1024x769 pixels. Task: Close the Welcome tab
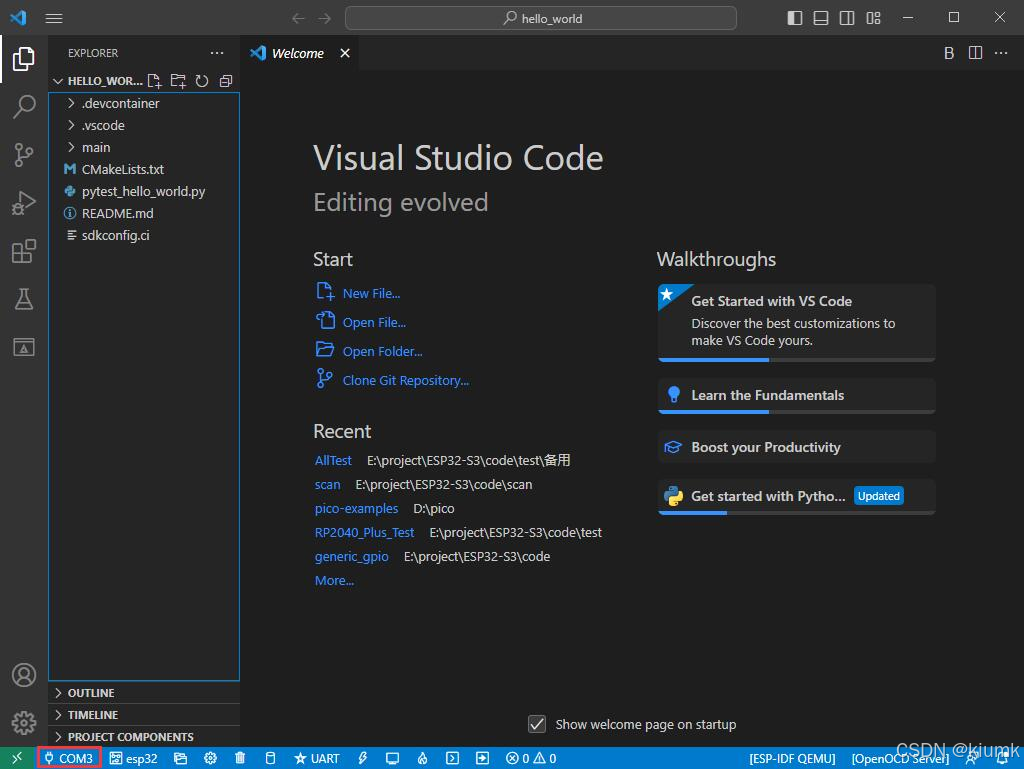[345, 53]
